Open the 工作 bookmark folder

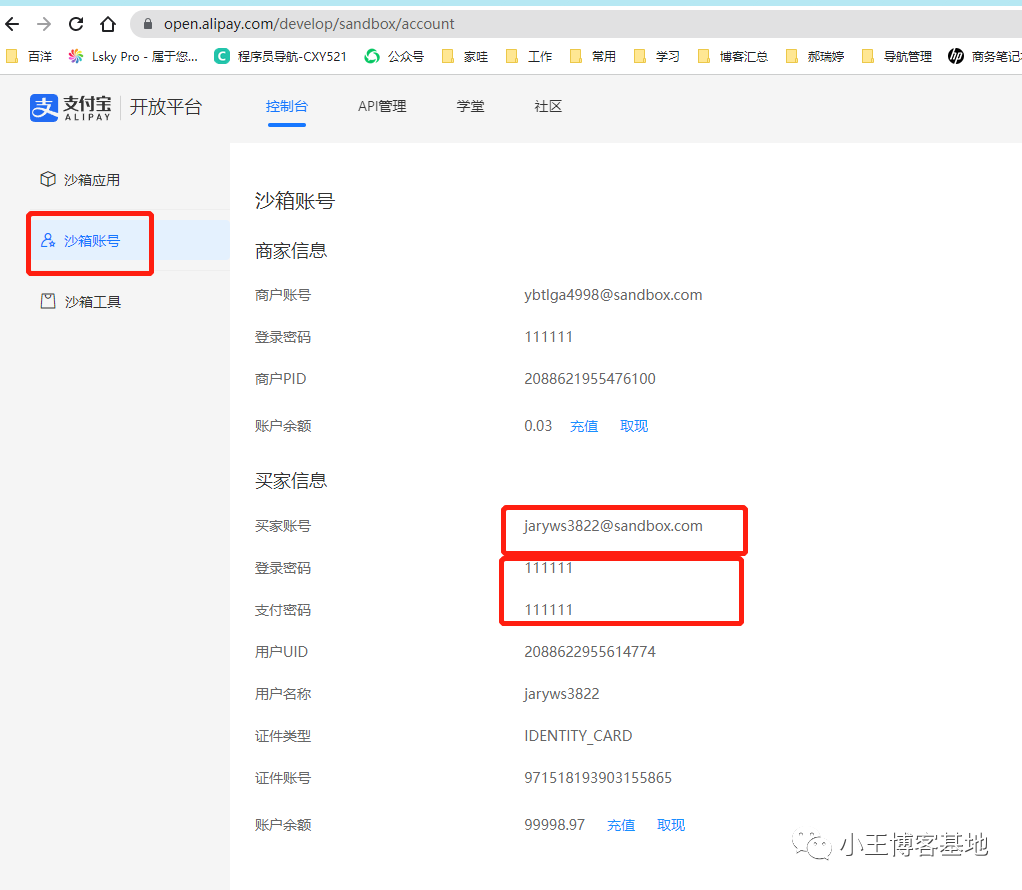pyautogui.click(x=529, y=57)
